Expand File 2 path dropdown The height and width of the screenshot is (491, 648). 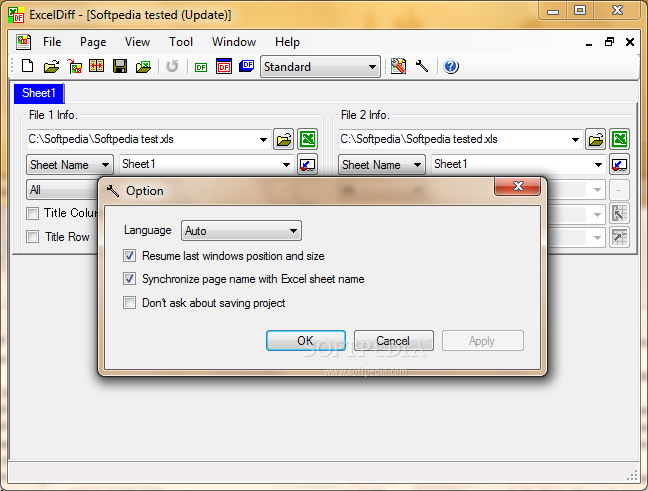click(x=575, y=140)
